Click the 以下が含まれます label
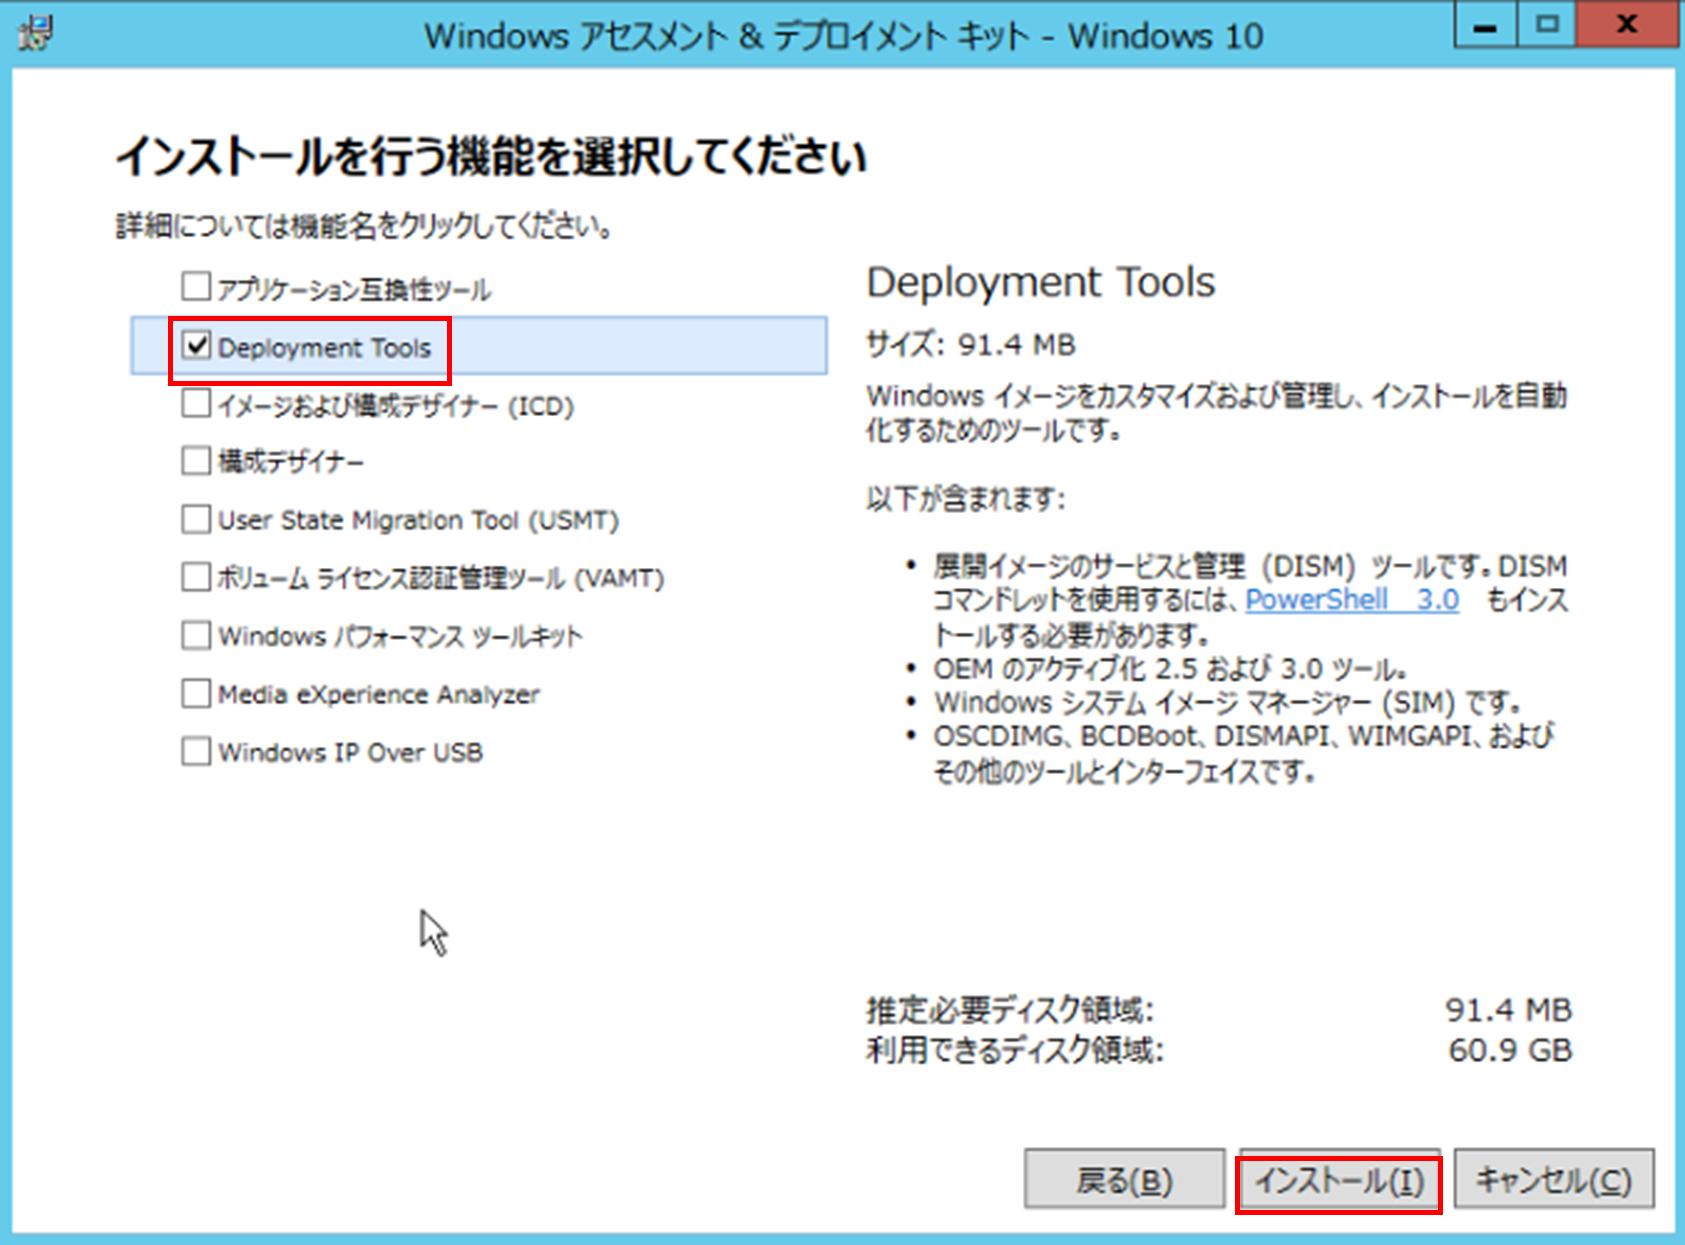The height and width of the screenshot is (1245, 1685). pos(966,498)
